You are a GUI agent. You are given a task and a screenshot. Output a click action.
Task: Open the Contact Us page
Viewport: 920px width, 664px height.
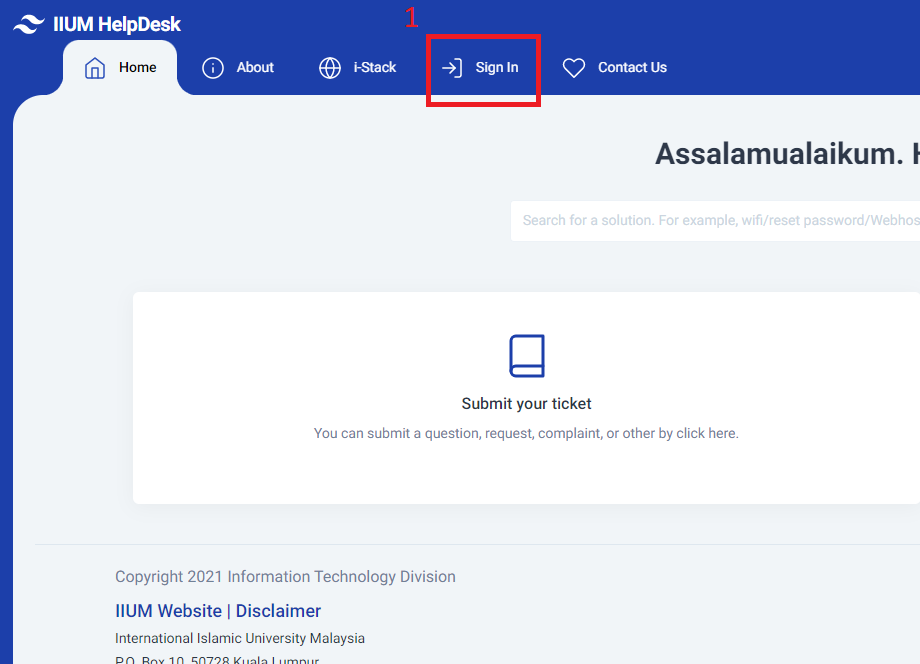pyautogui.click(x=632, y=68)
